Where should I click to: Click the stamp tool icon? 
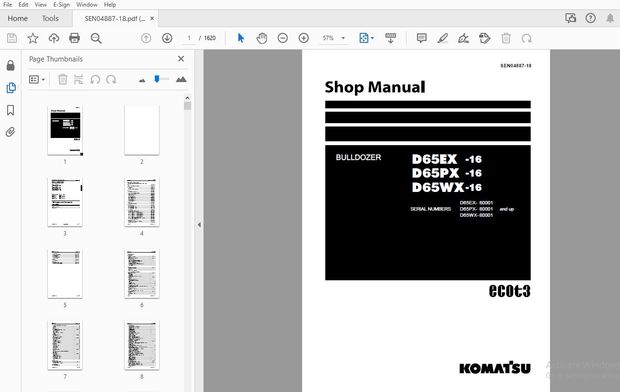tap(484, 38)
